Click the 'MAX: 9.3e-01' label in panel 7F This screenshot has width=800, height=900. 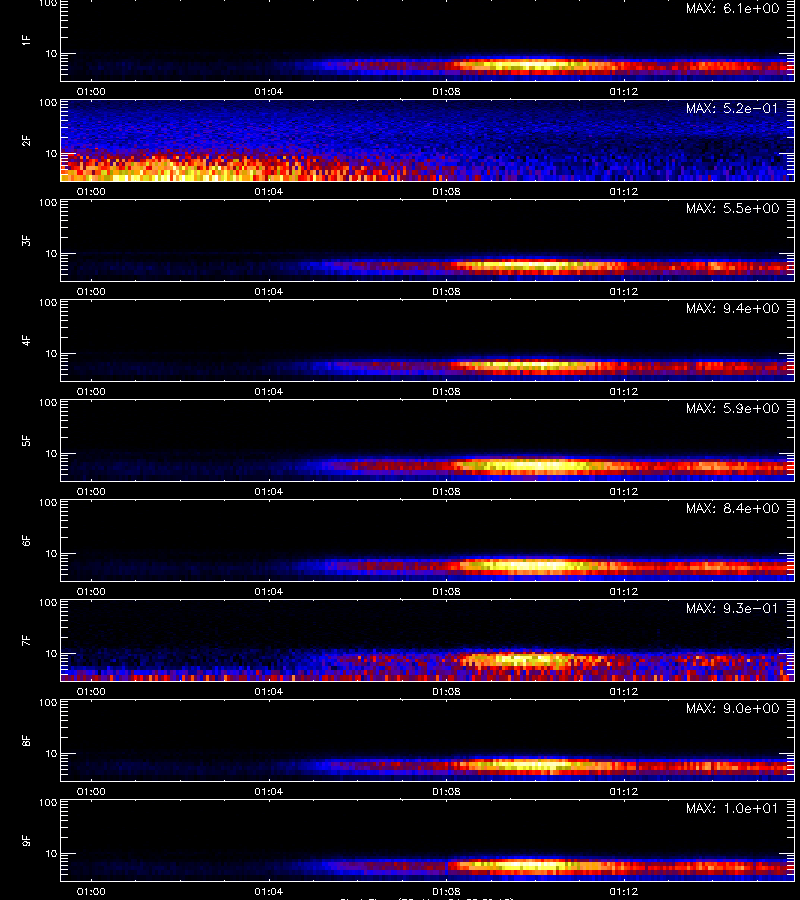pyautogui.click(x=732, y=608)
